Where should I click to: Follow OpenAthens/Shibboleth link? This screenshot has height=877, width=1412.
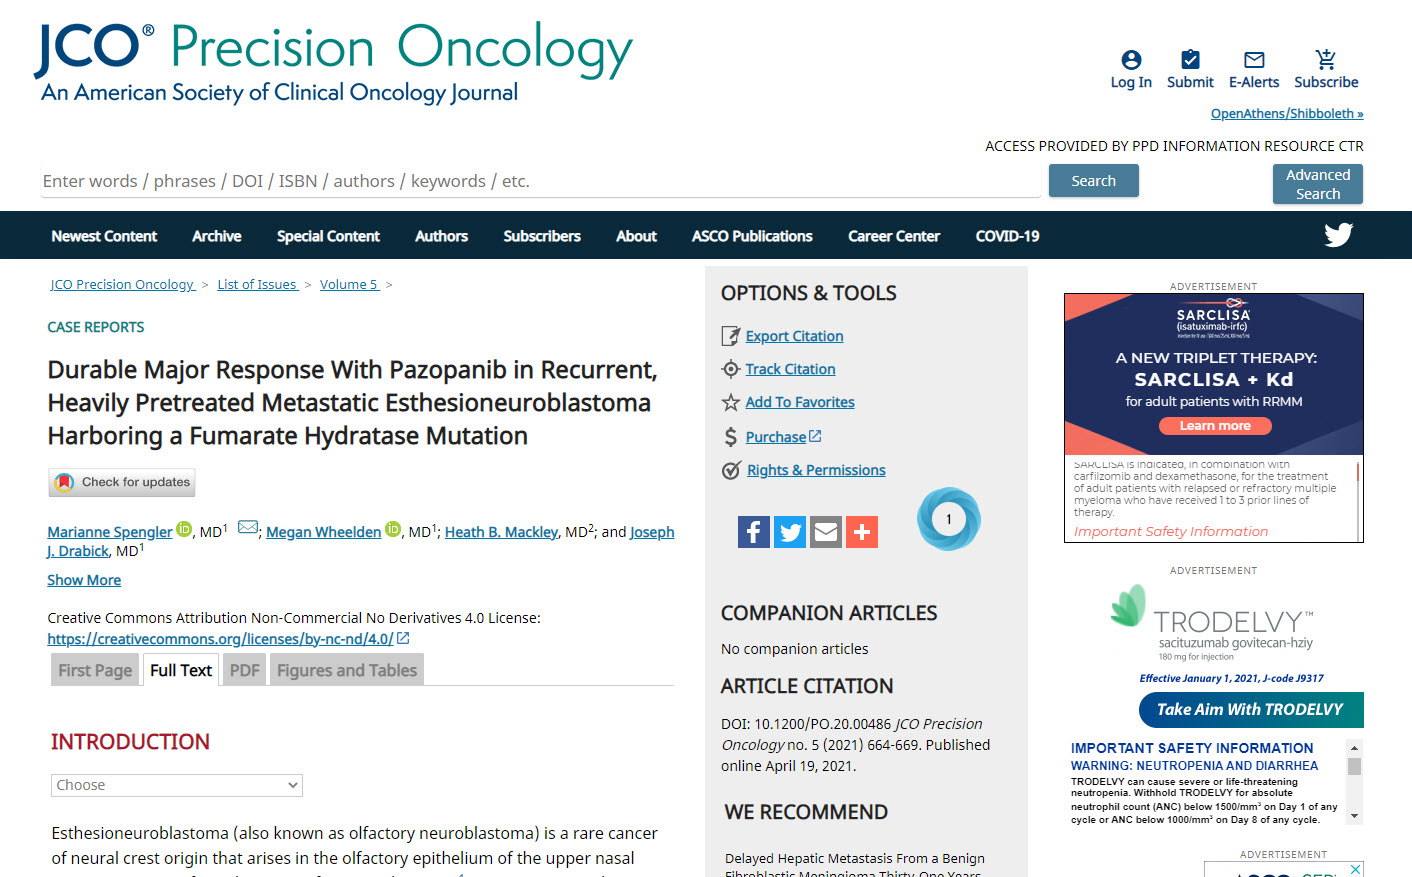point(1287,114)
